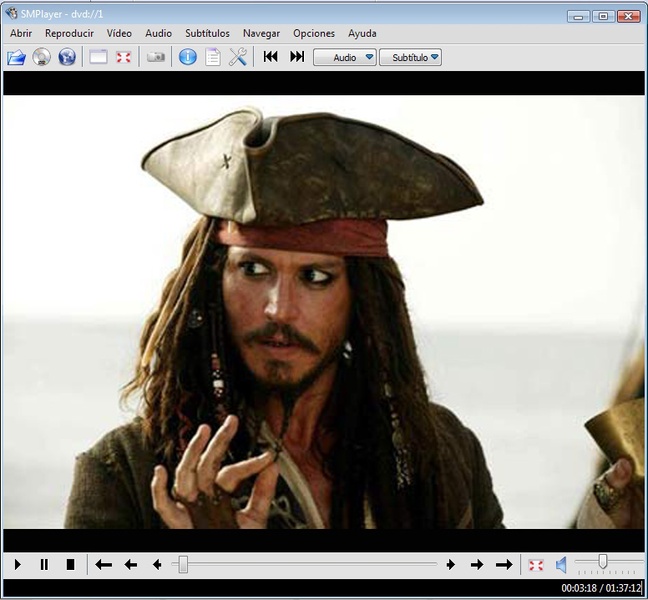Forward with the shortest right arrow
The height and width of the screenshot is (600, 648).
pos(451,564)
